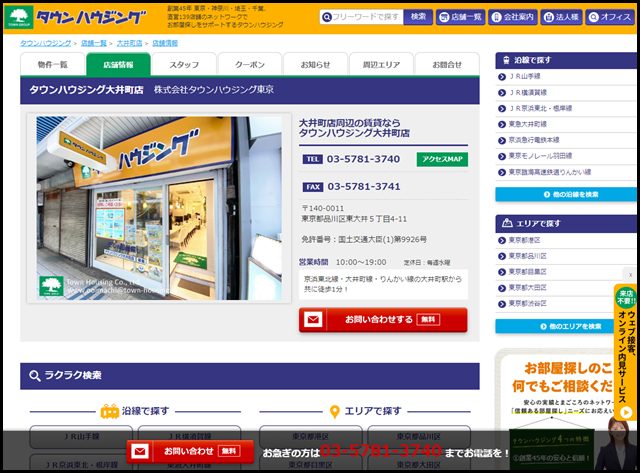Open the 法人様 header button
640x473 pixels.
[561, 17]
